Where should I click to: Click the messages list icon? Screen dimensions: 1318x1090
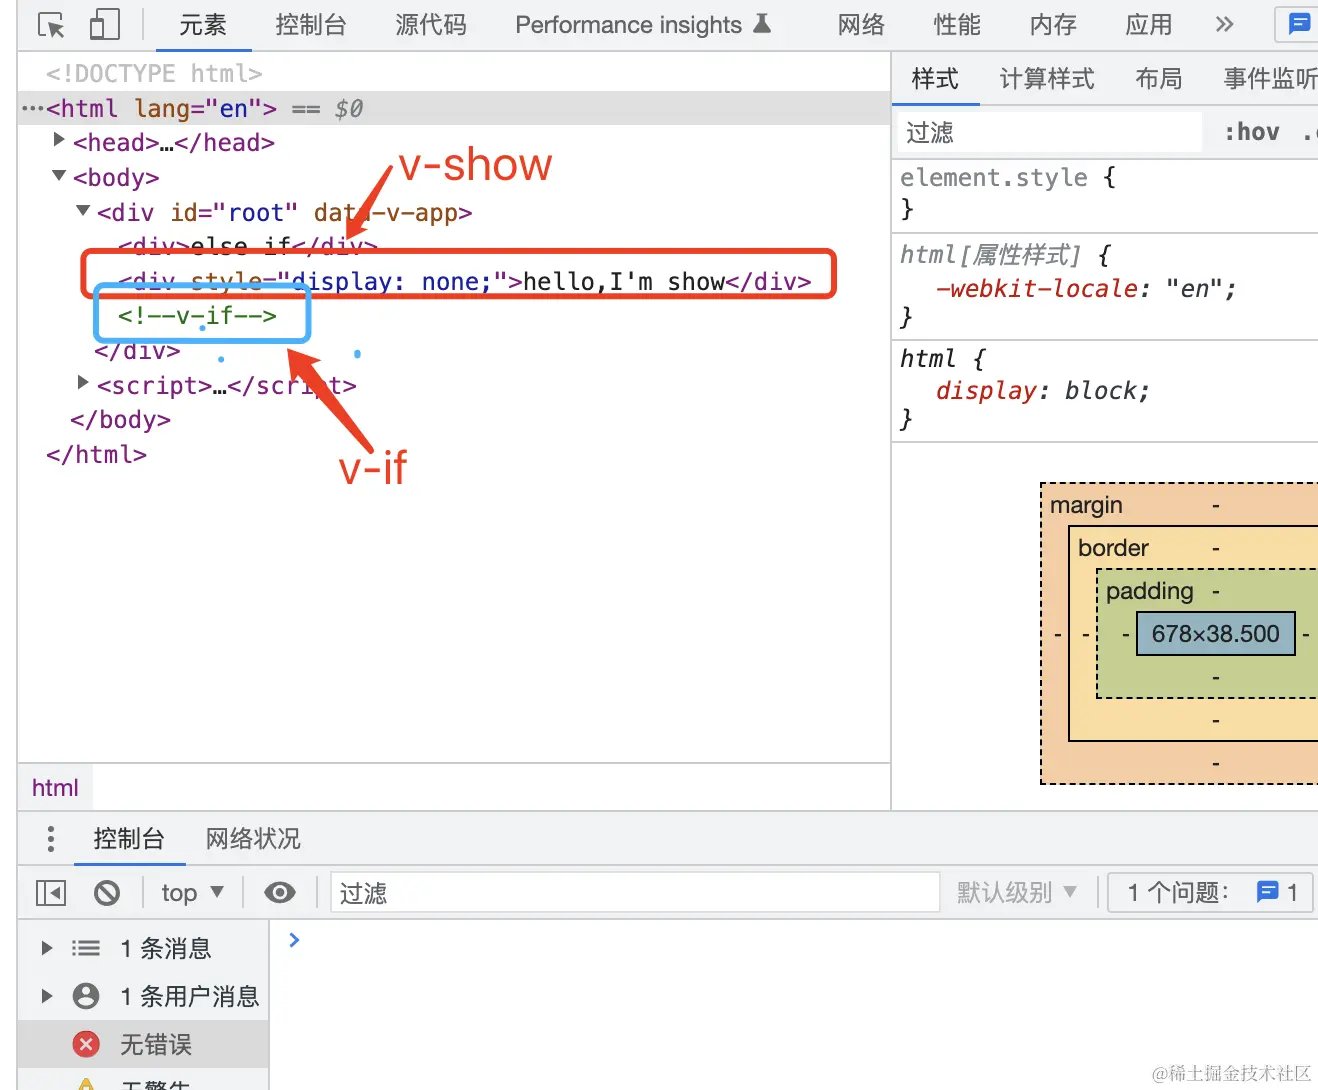(x=86, y=948)
